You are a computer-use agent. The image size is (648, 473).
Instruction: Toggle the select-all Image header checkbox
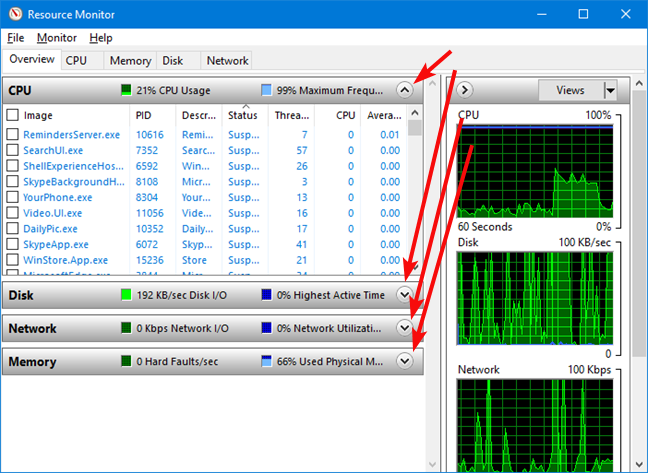(13, 115)
